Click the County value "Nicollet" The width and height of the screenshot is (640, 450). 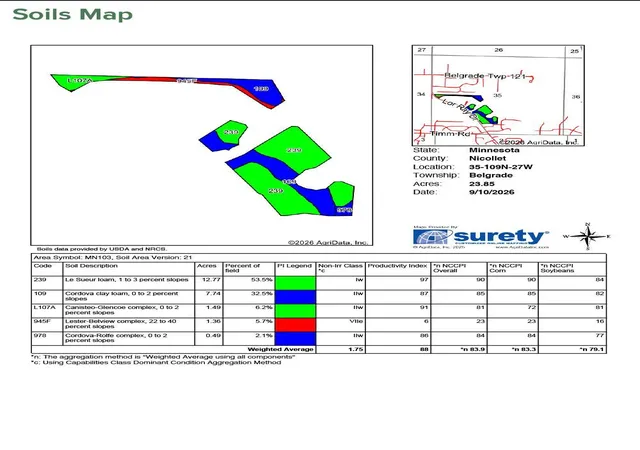487,158
